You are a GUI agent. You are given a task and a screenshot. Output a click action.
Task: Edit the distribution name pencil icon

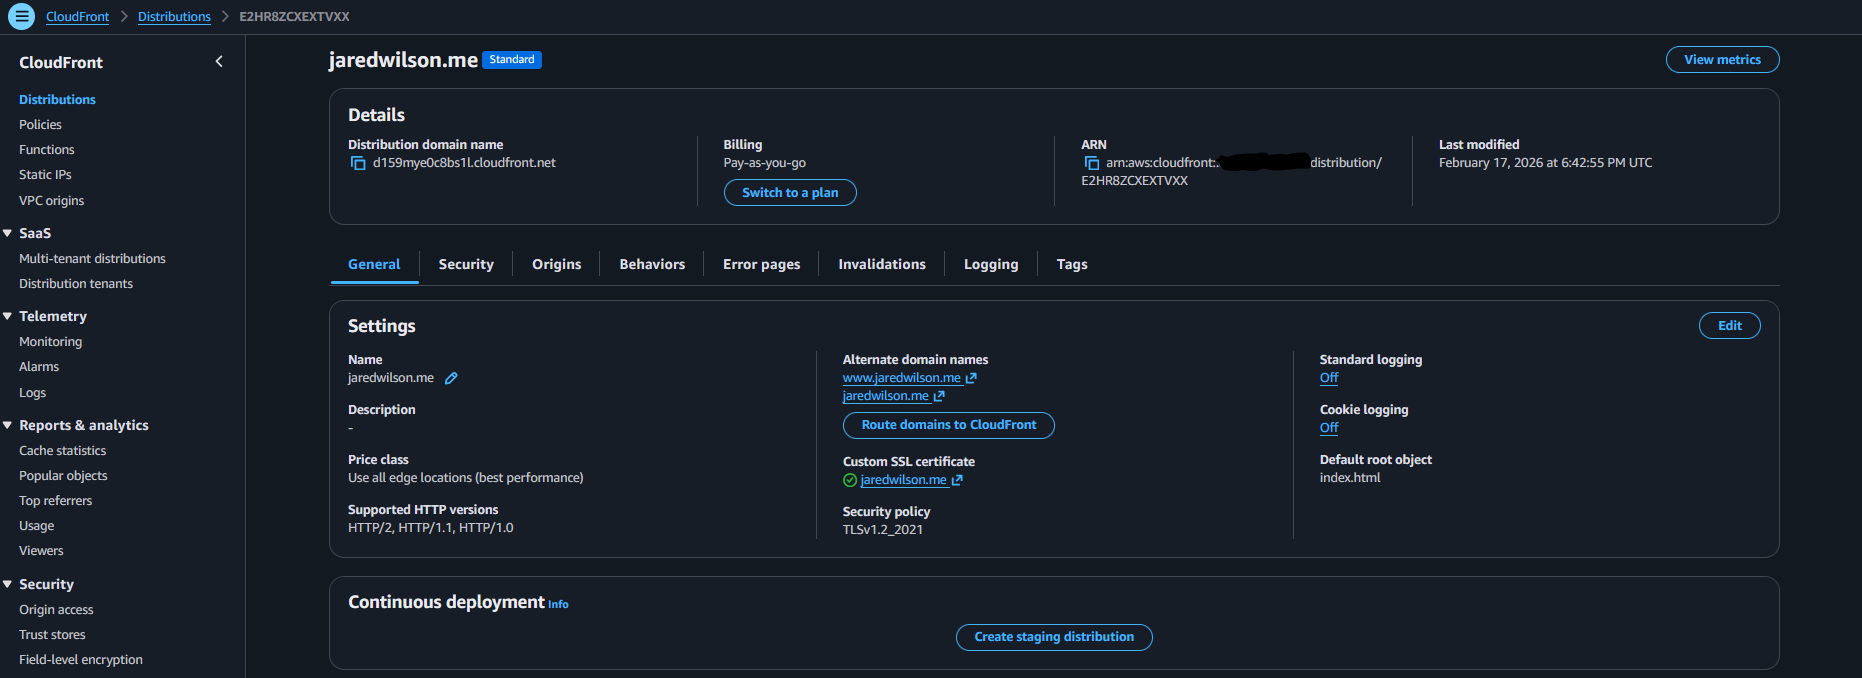click(451, 378)
